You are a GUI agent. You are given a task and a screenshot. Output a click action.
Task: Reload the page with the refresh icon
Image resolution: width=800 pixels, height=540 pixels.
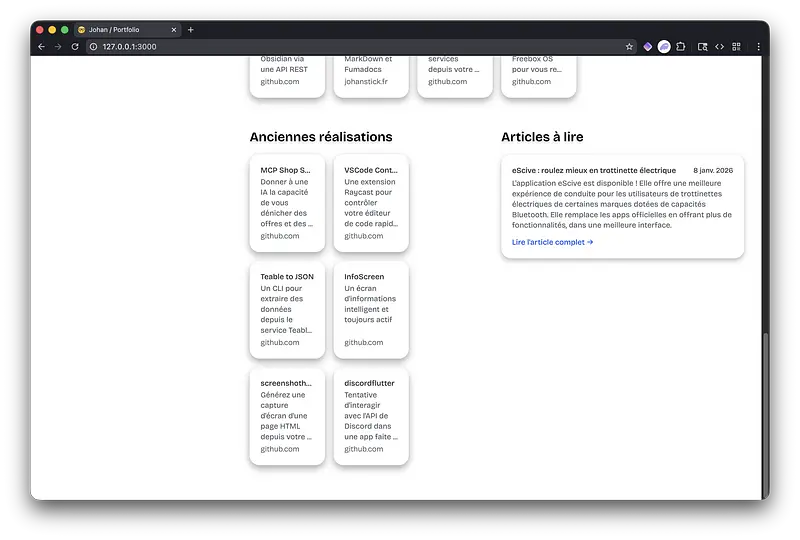75,46
